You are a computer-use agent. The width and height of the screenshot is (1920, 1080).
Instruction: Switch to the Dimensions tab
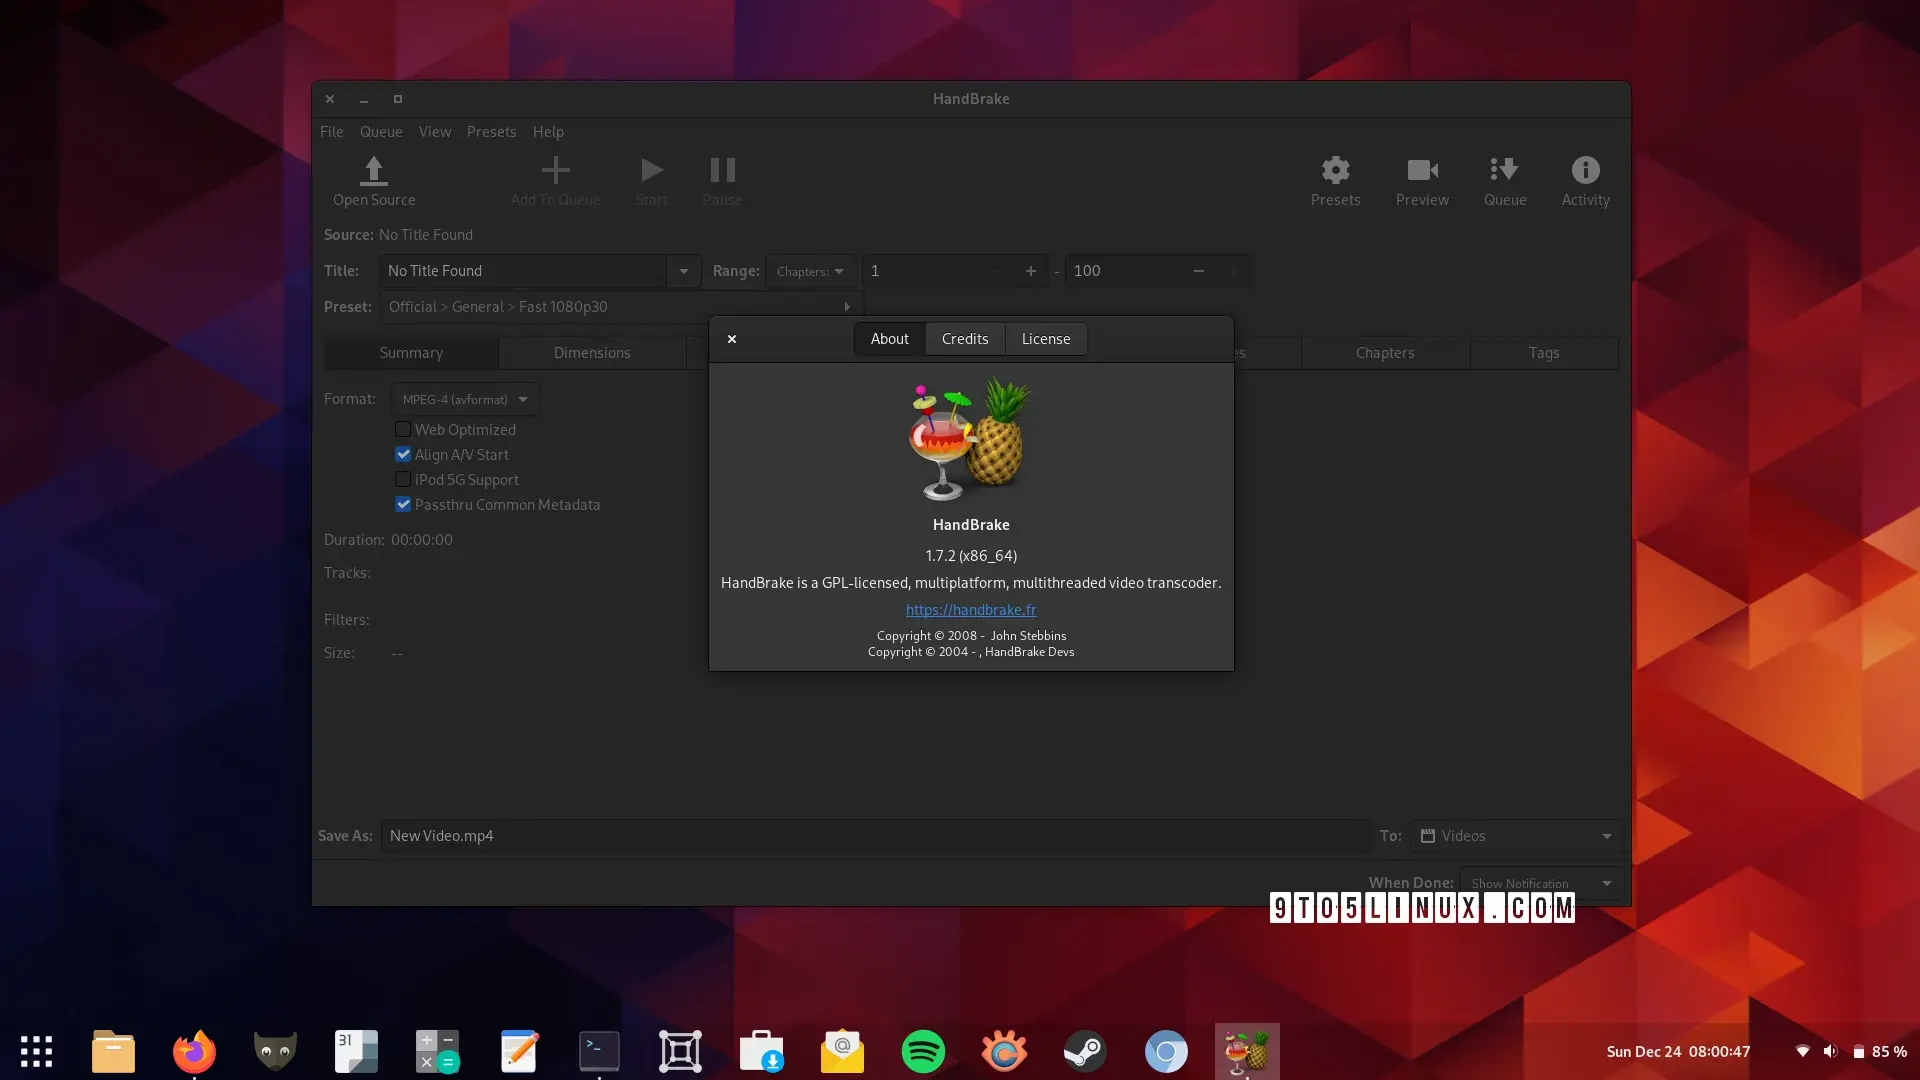click(592, 353)
